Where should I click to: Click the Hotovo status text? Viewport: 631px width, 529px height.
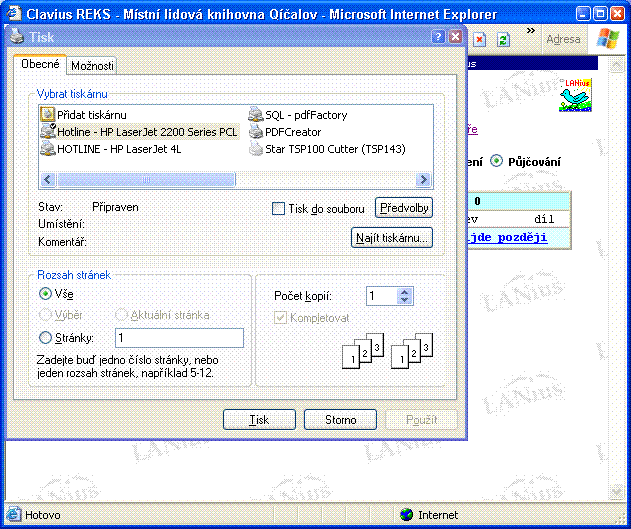click(x=43, y=515)
